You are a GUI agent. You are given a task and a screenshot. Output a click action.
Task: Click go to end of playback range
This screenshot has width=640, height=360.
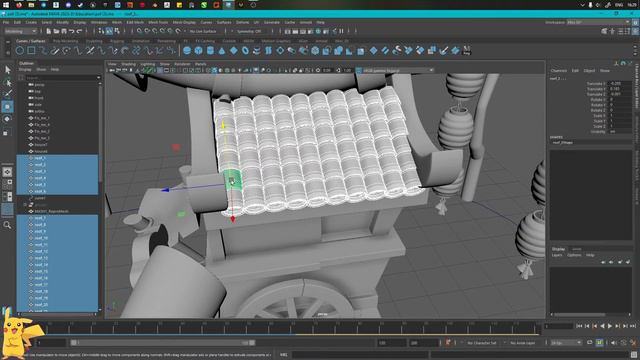click(633, 326)
